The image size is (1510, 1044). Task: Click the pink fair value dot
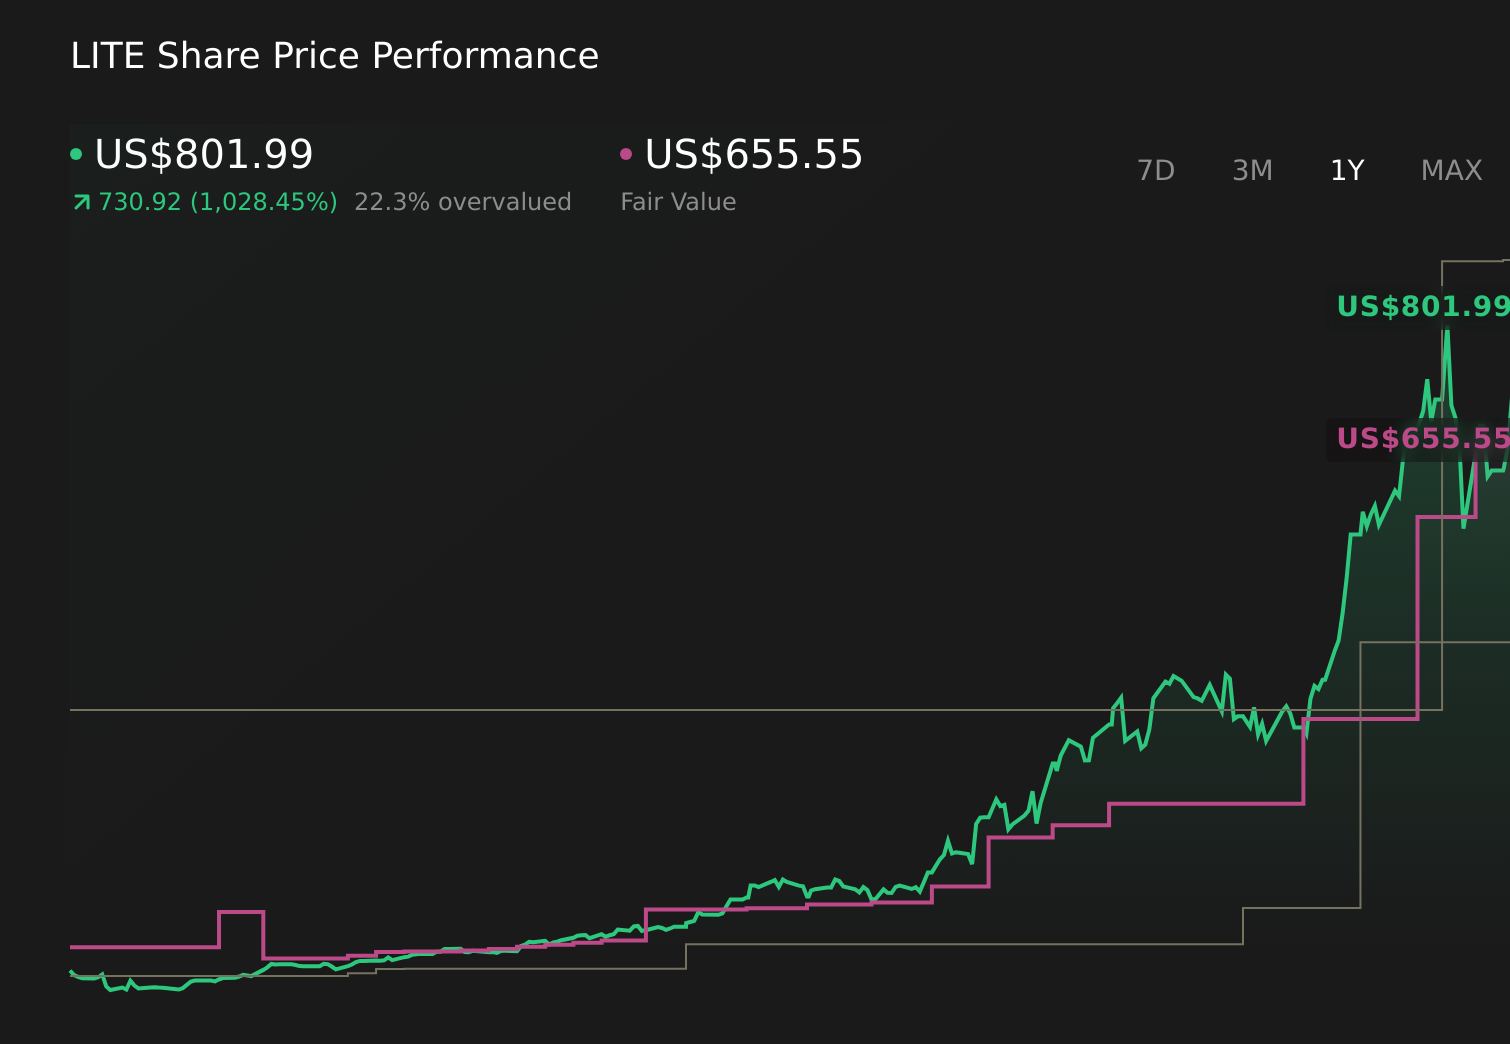(x=626, y=154)
